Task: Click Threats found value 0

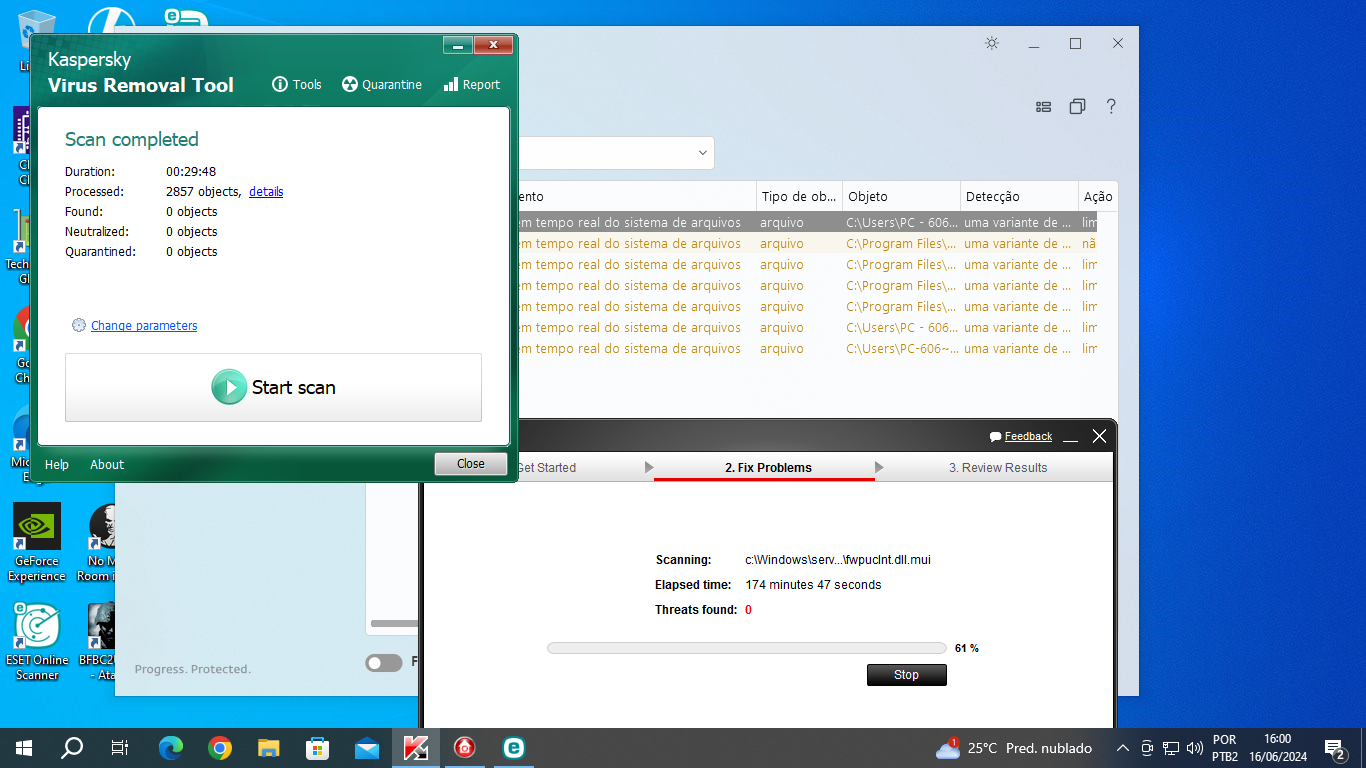Action: (748, 610)
